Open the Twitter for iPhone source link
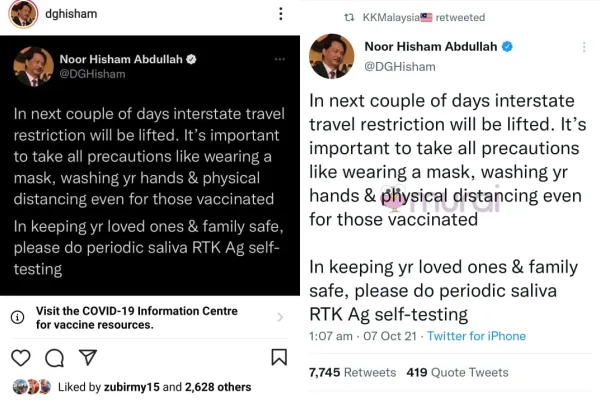 476,336
